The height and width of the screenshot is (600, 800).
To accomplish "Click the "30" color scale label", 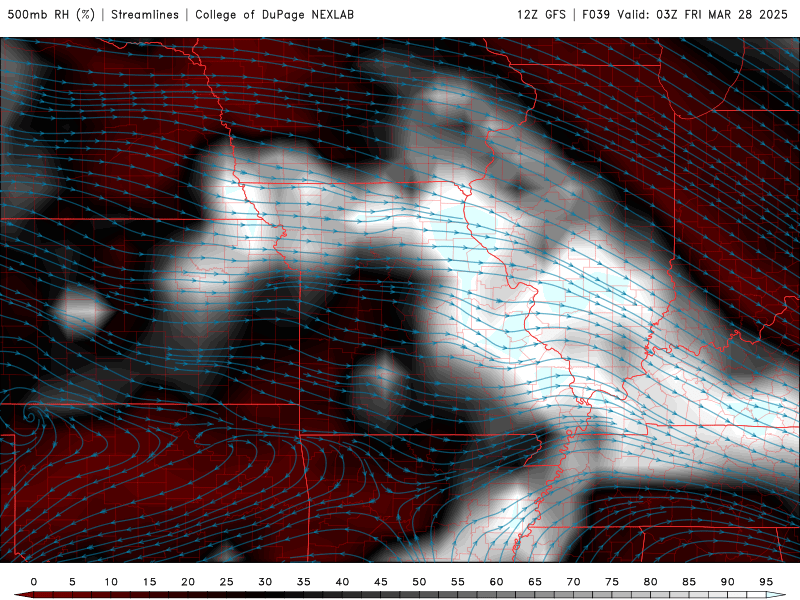I will point(265,582).
